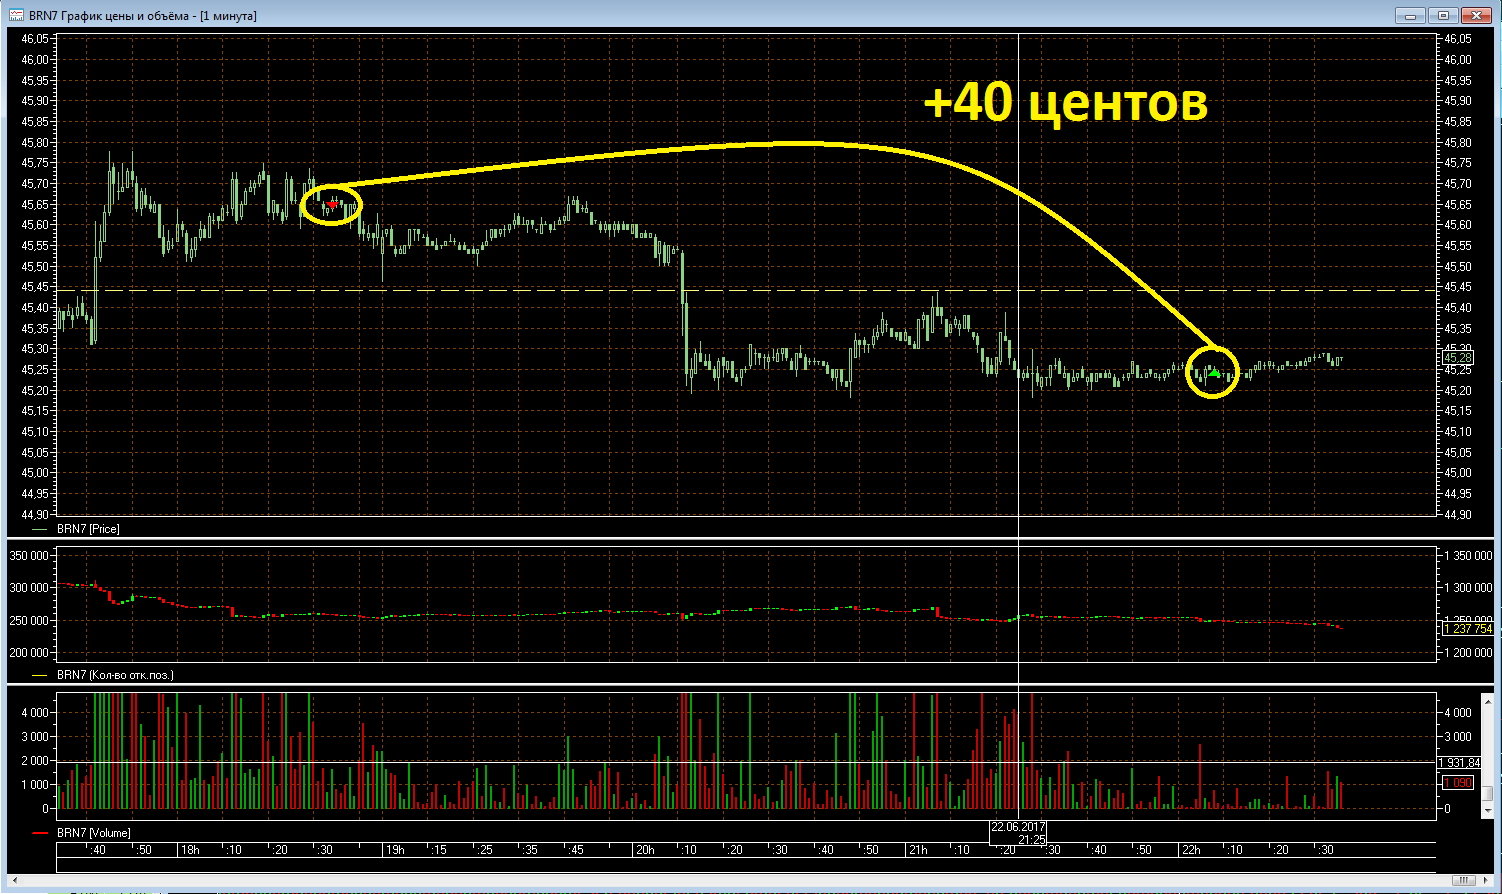The height and width of the screenshot is (894, 1502).
Task: Click the crosshair volume value 1 931,84
Action: click(x=1461, y=763)
